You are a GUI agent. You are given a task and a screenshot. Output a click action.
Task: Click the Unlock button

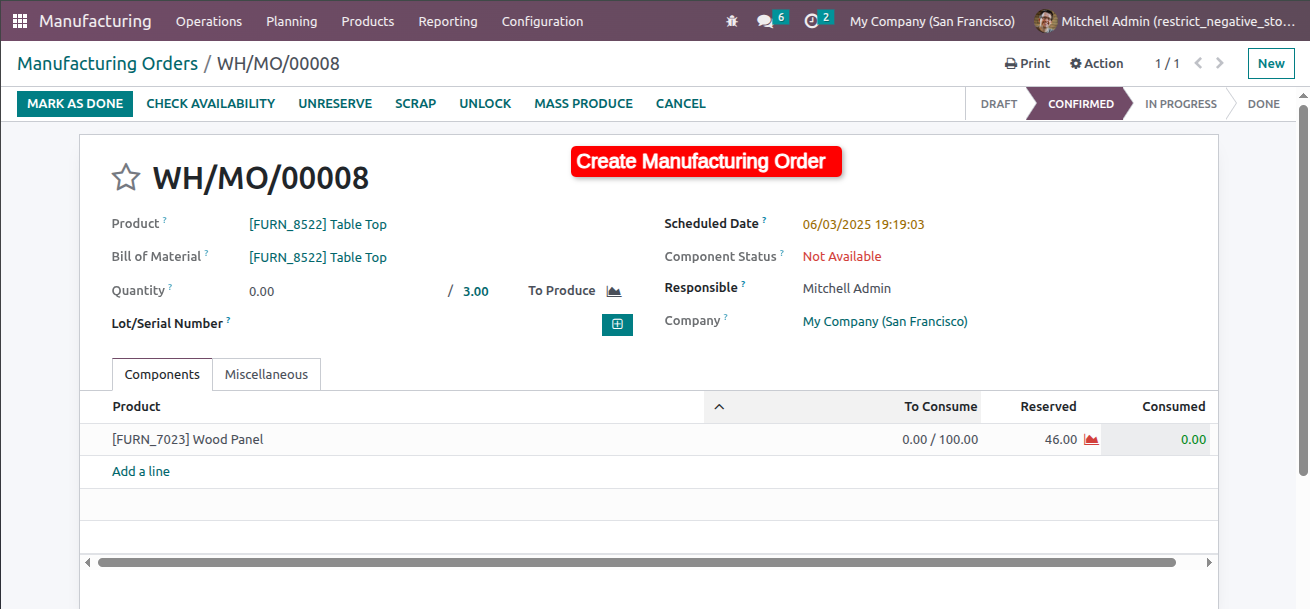click(485, 104)
